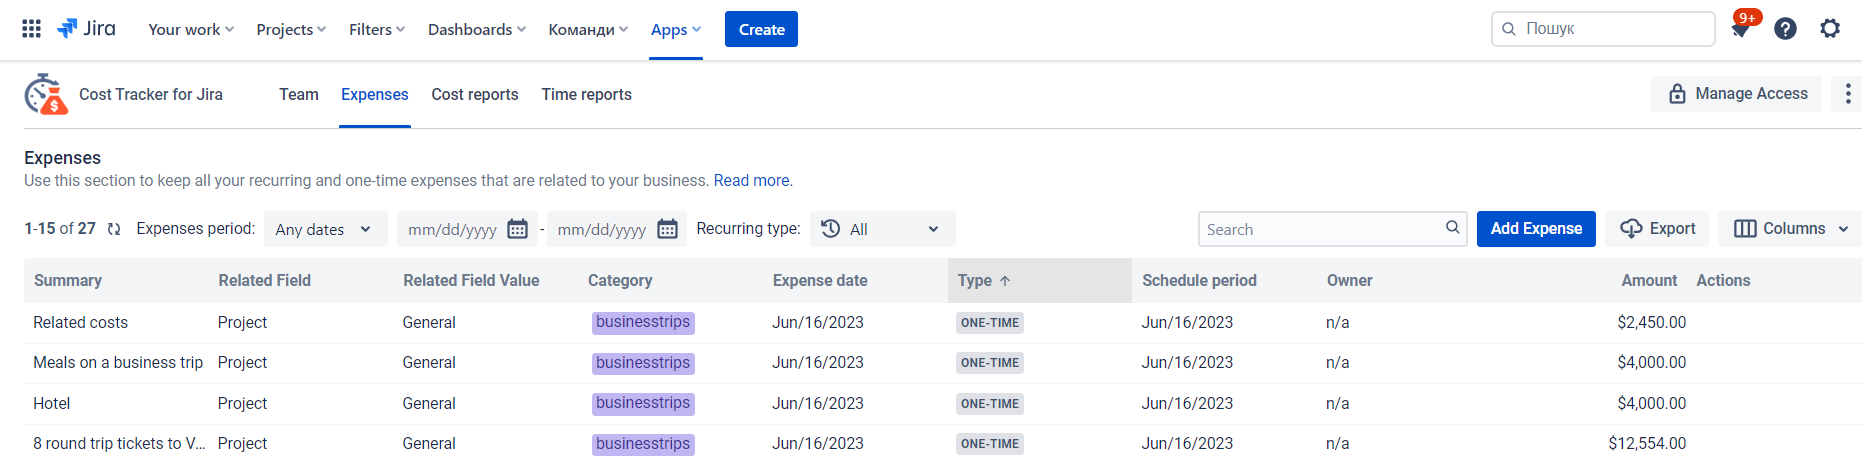1862x461 pixels.
Task: Expand the Filters dropdown
Action: pos(377,30)
